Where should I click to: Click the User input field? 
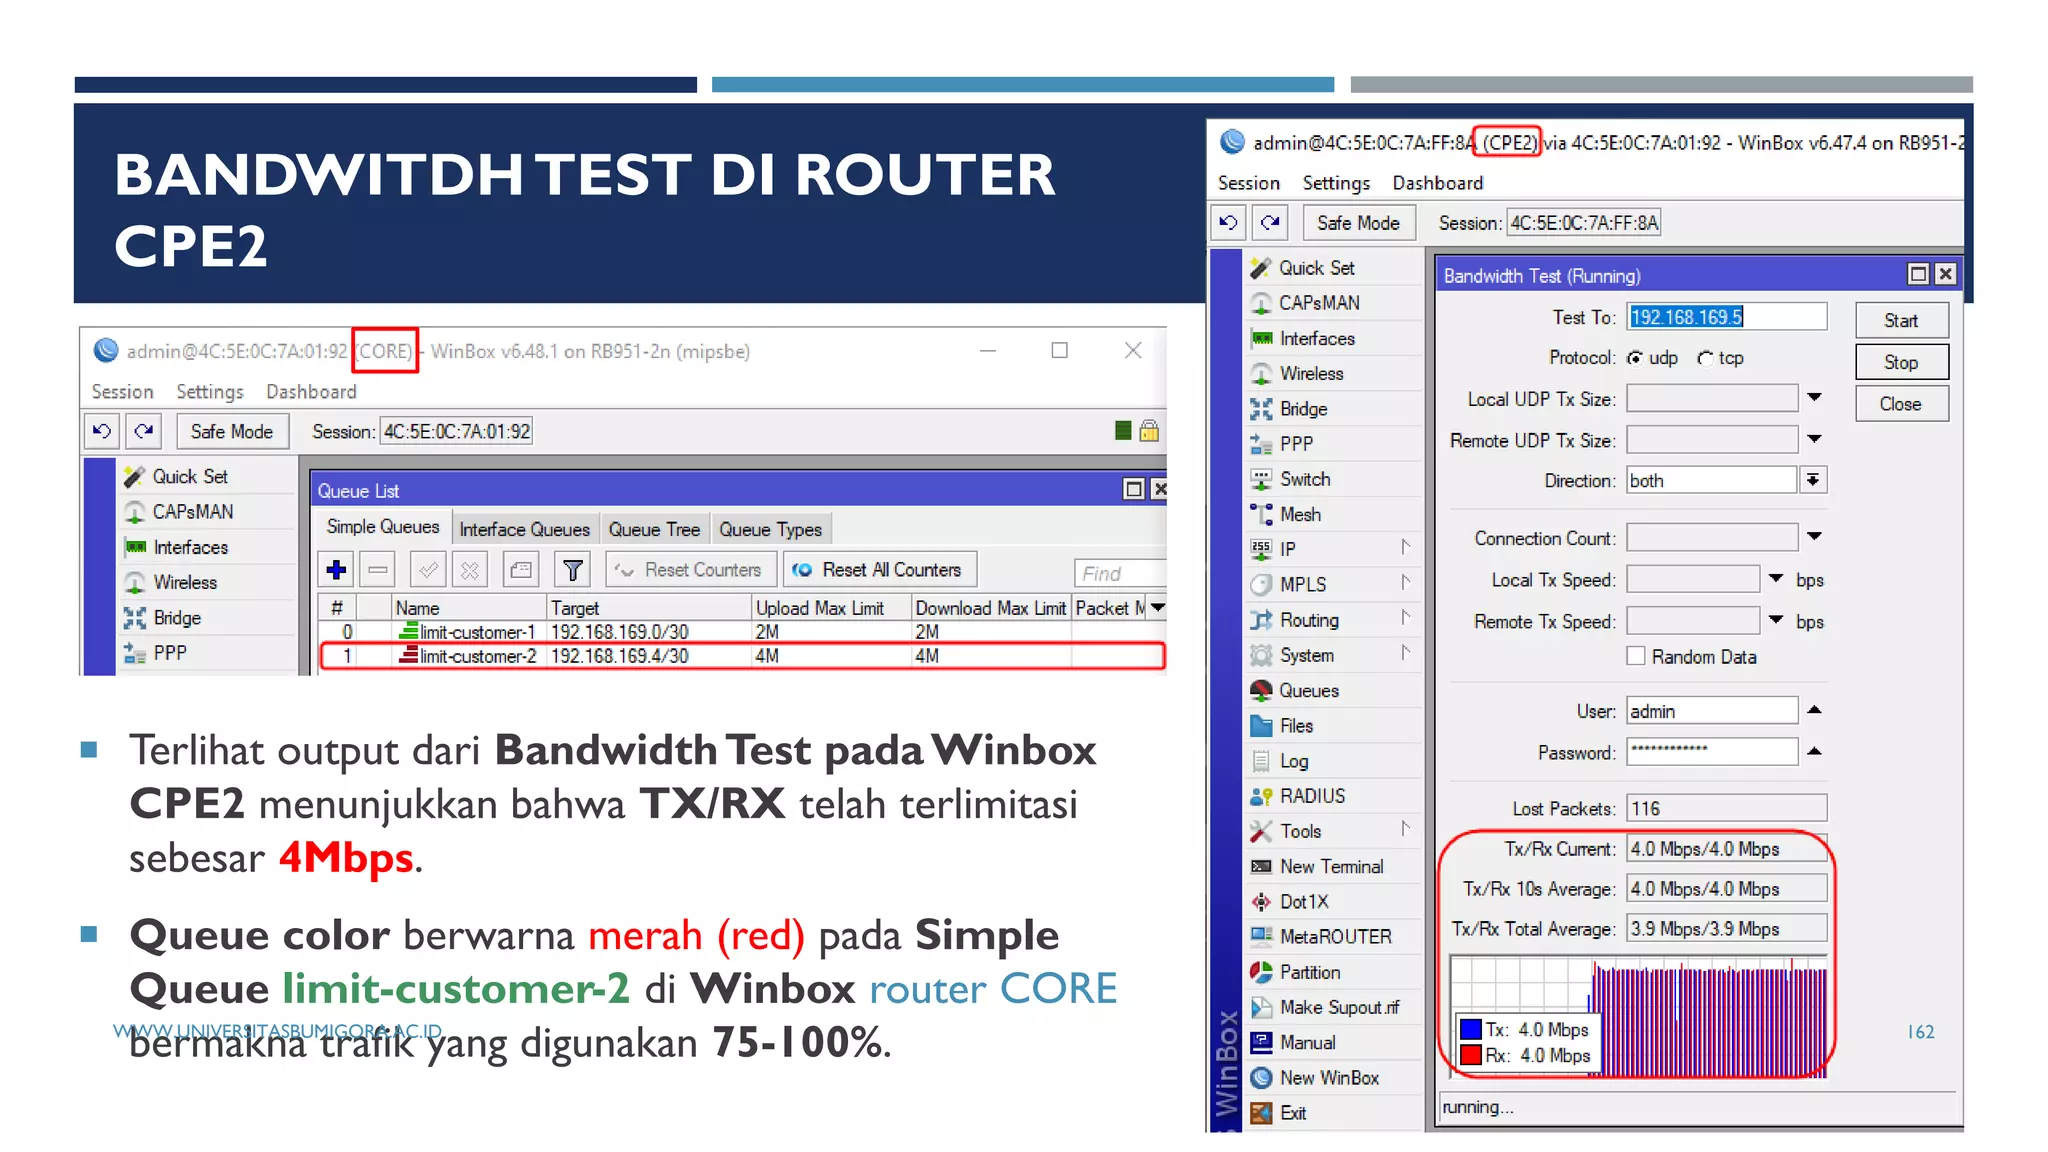pyautogui.click(x=1712, y=711)
